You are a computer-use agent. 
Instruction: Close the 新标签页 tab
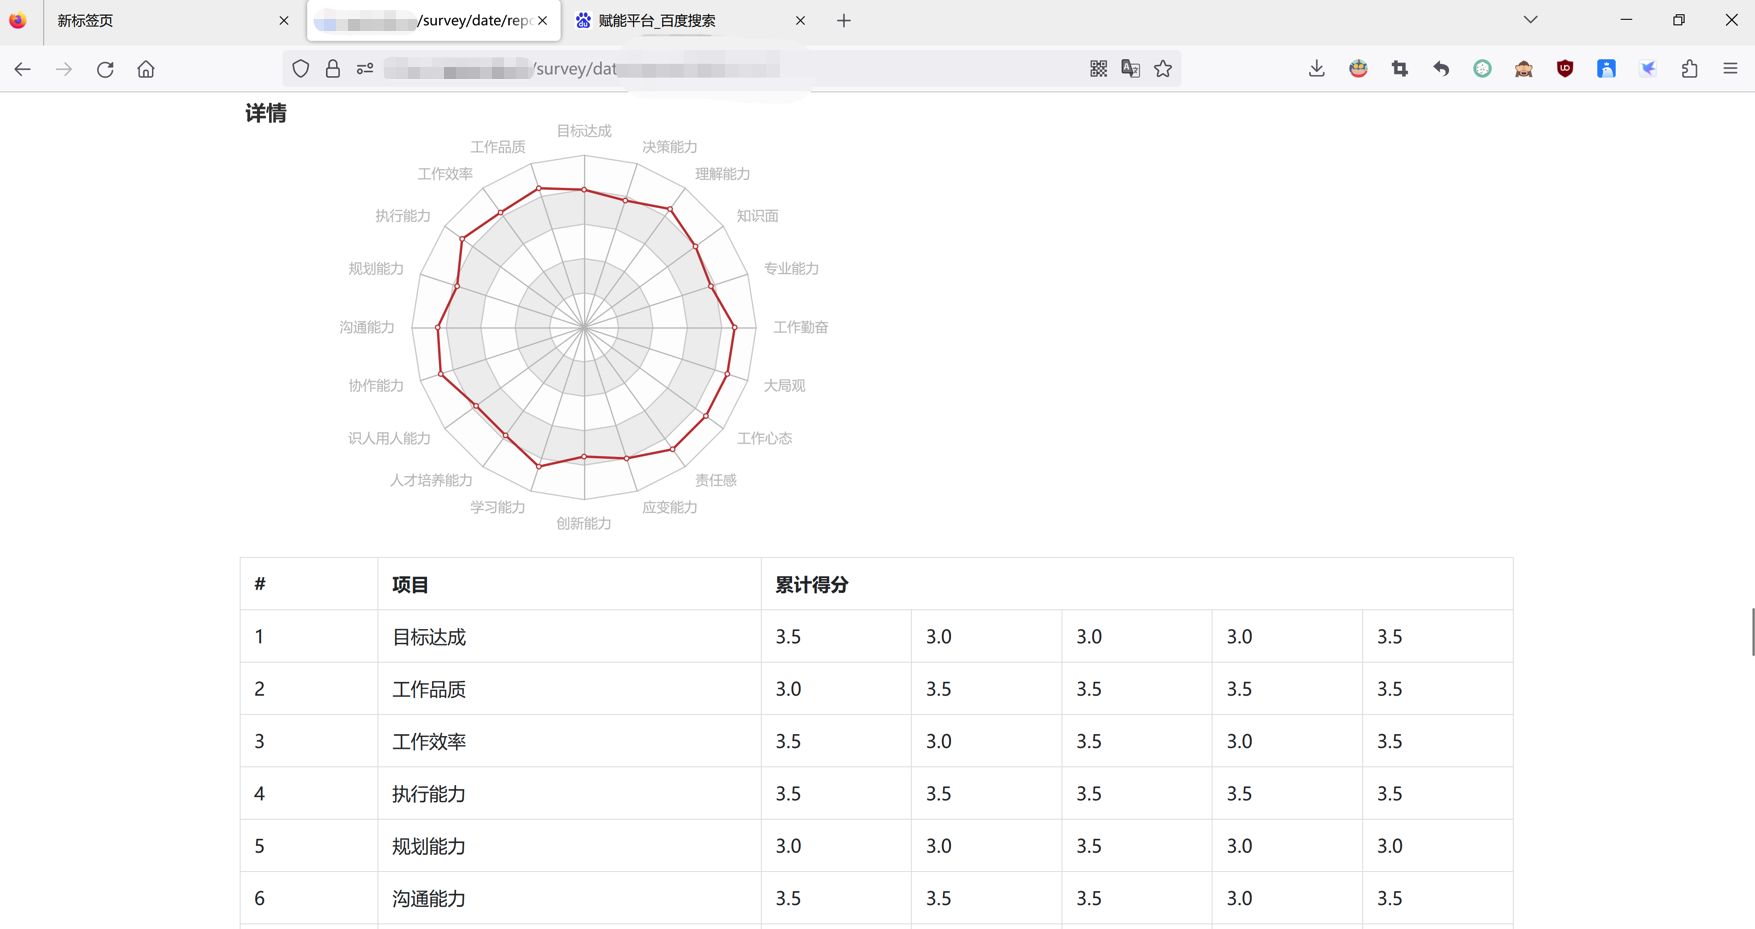[x=284, y=20]
